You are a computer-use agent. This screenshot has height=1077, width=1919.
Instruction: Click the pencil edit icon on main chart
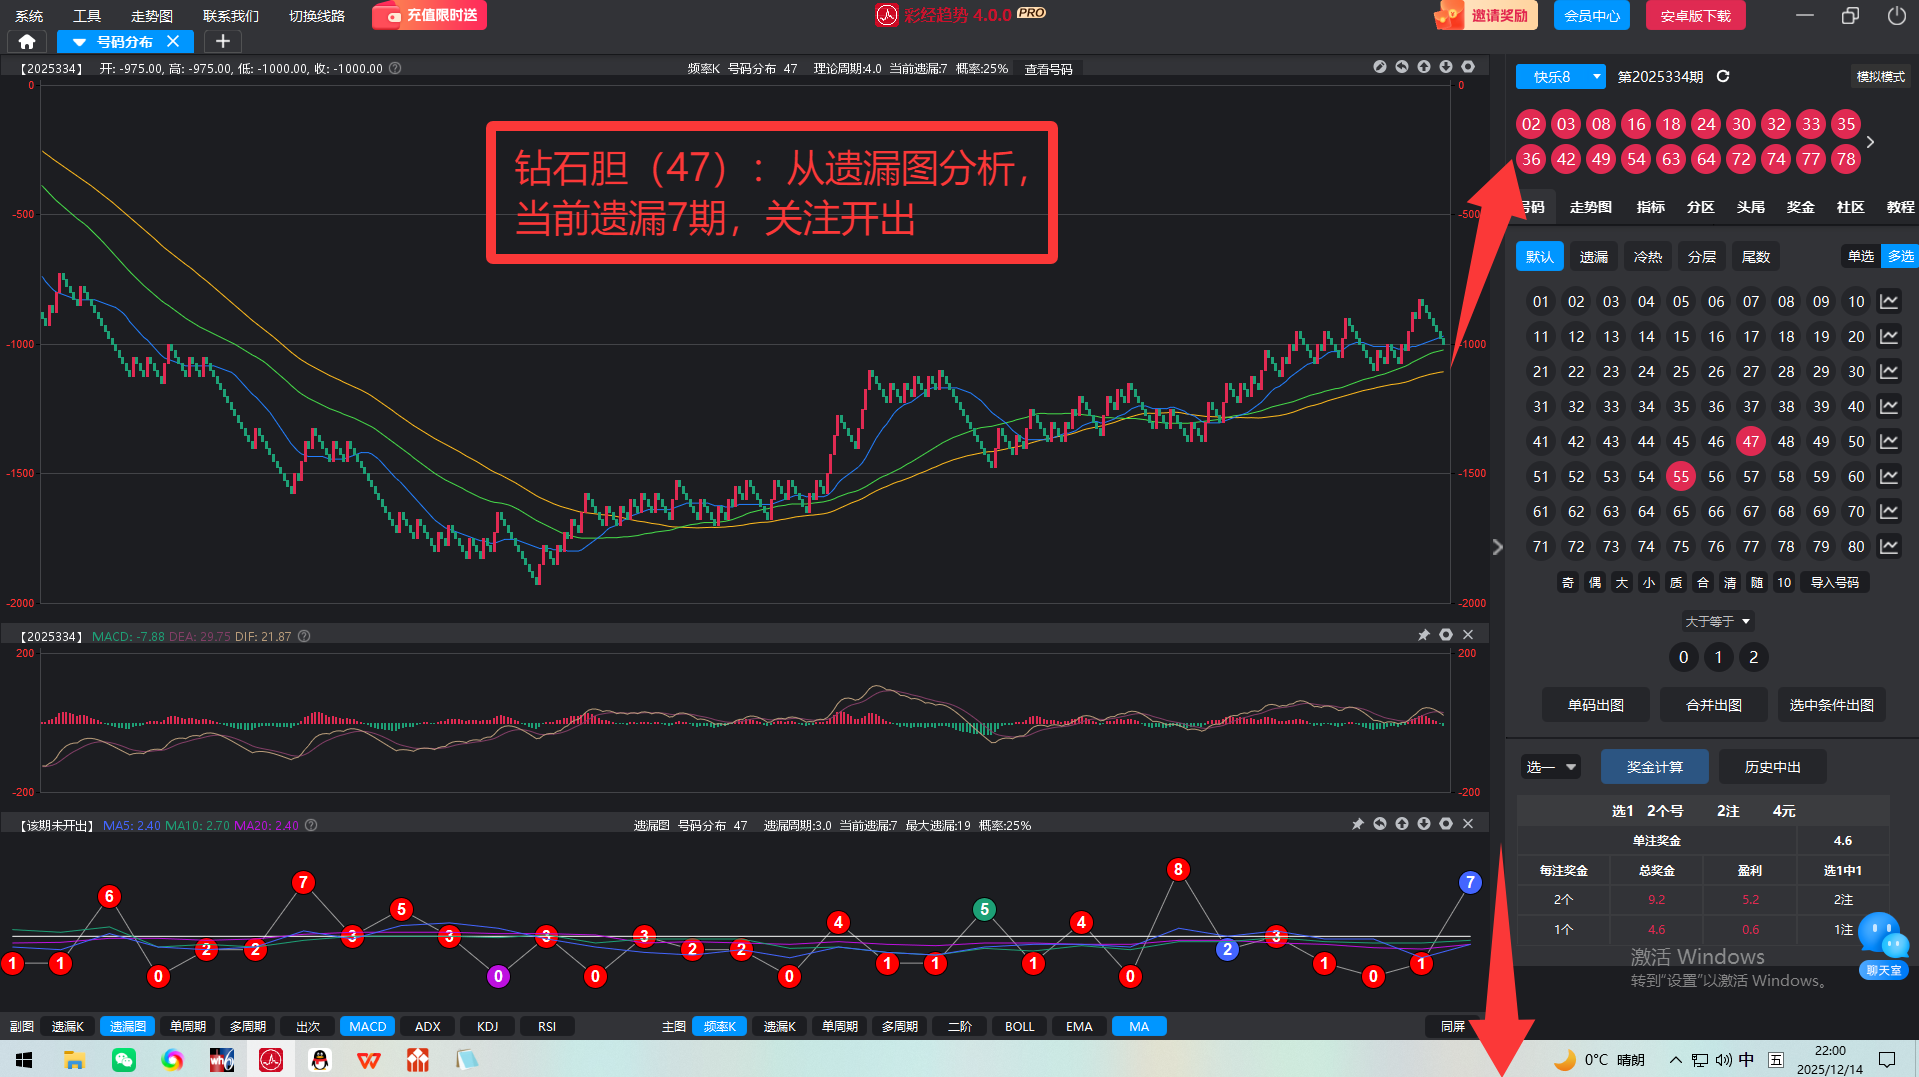click(x=1380, y=67)
